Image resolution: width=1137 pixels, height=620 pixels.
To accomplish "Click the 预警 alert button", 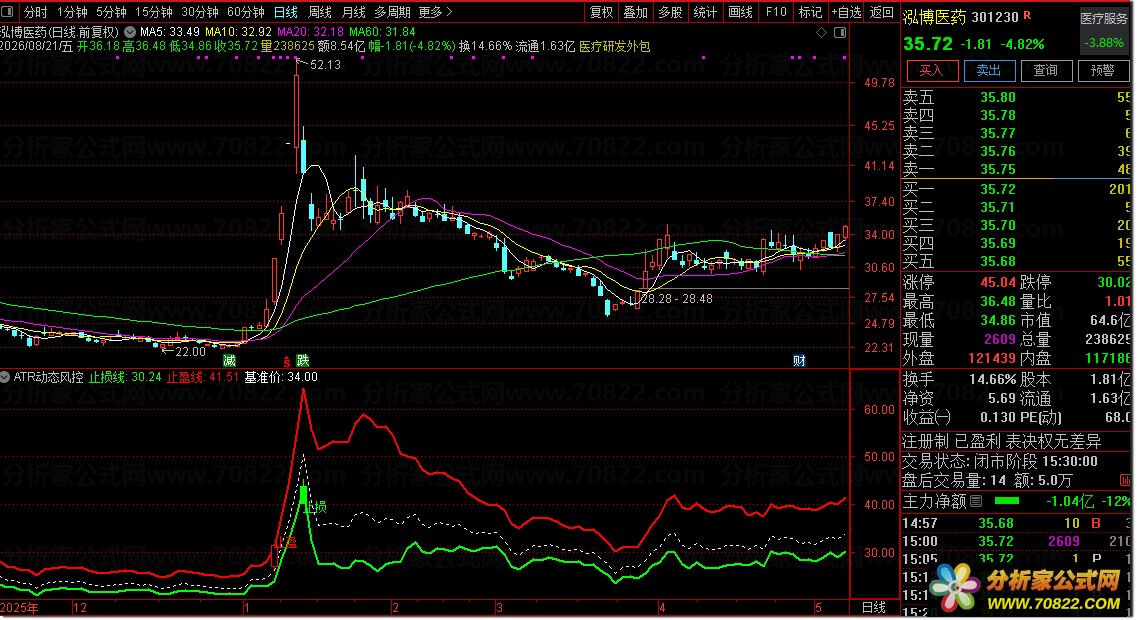I will point(1104,70).
